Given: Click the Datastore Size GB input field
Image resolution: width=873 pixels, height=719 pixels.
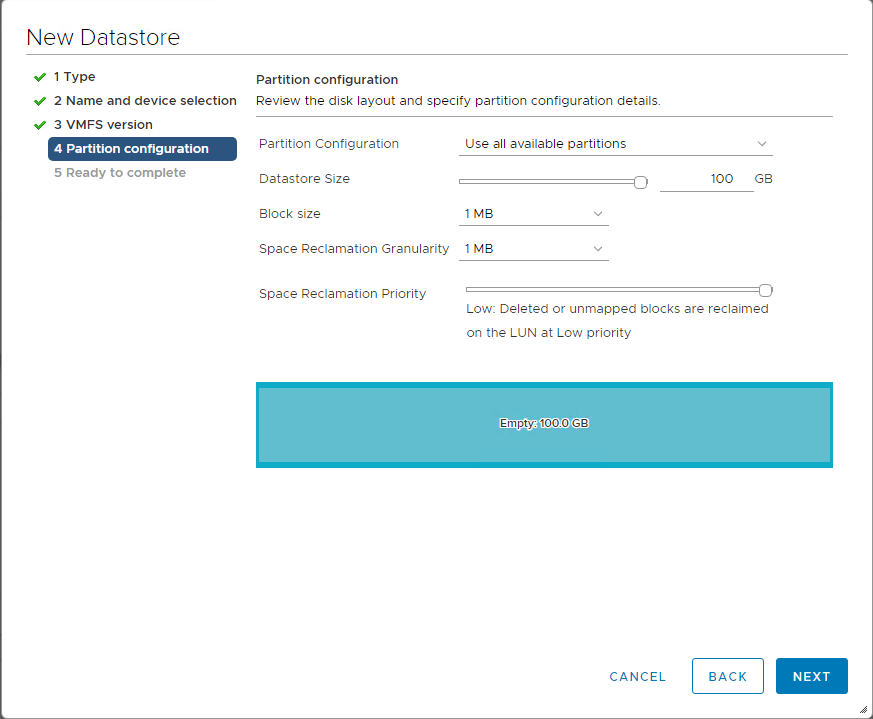Looking at the screenshot, I should tap(707, 179).
